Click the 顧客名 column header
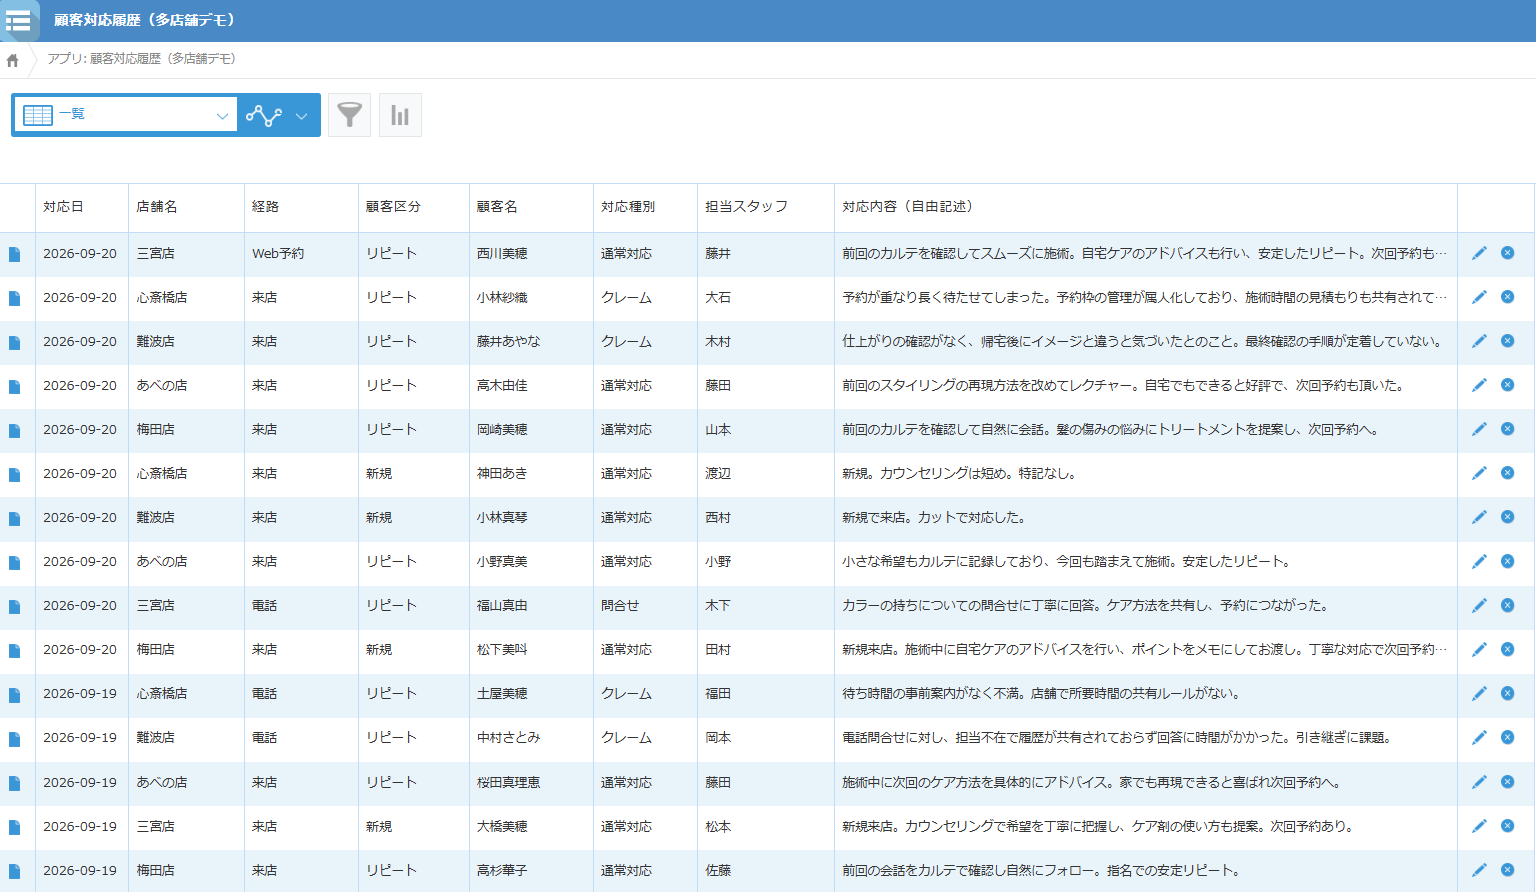 click(x=497, y=207)
